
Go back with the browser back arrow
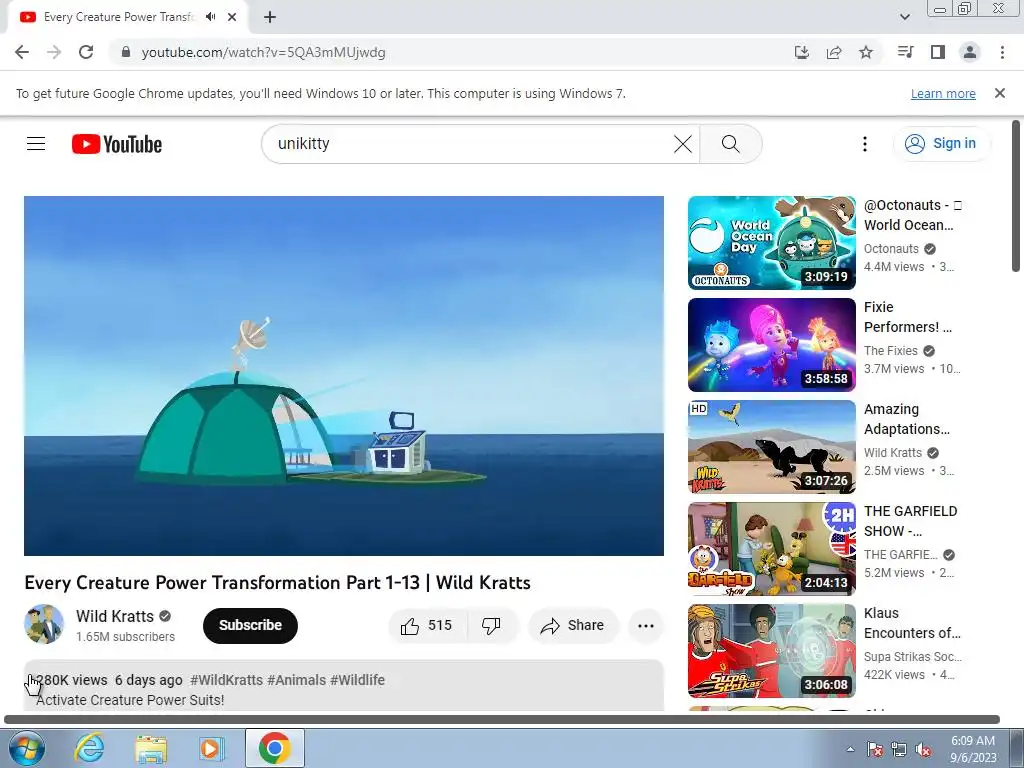click(22, 52)
